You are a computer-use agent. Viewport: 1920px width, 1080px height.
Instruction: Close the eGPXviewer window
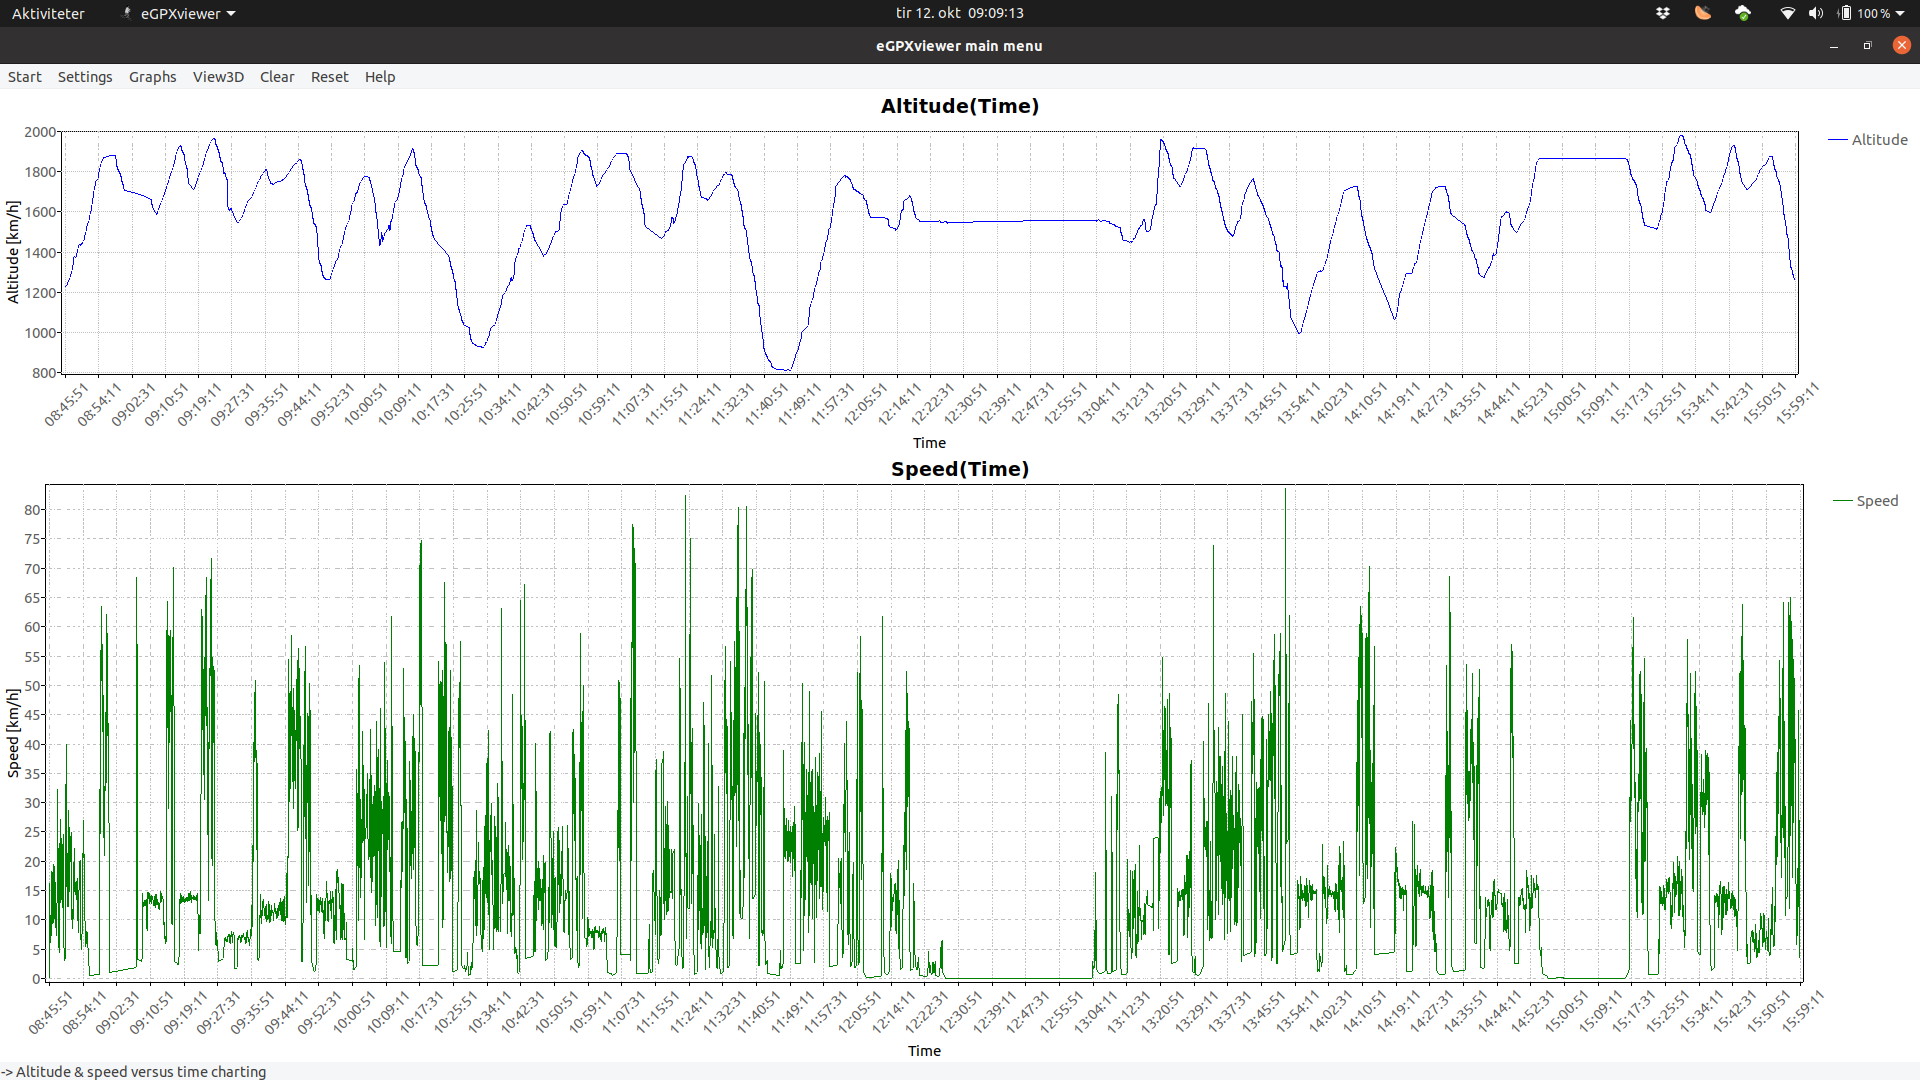pos(1901,45)
